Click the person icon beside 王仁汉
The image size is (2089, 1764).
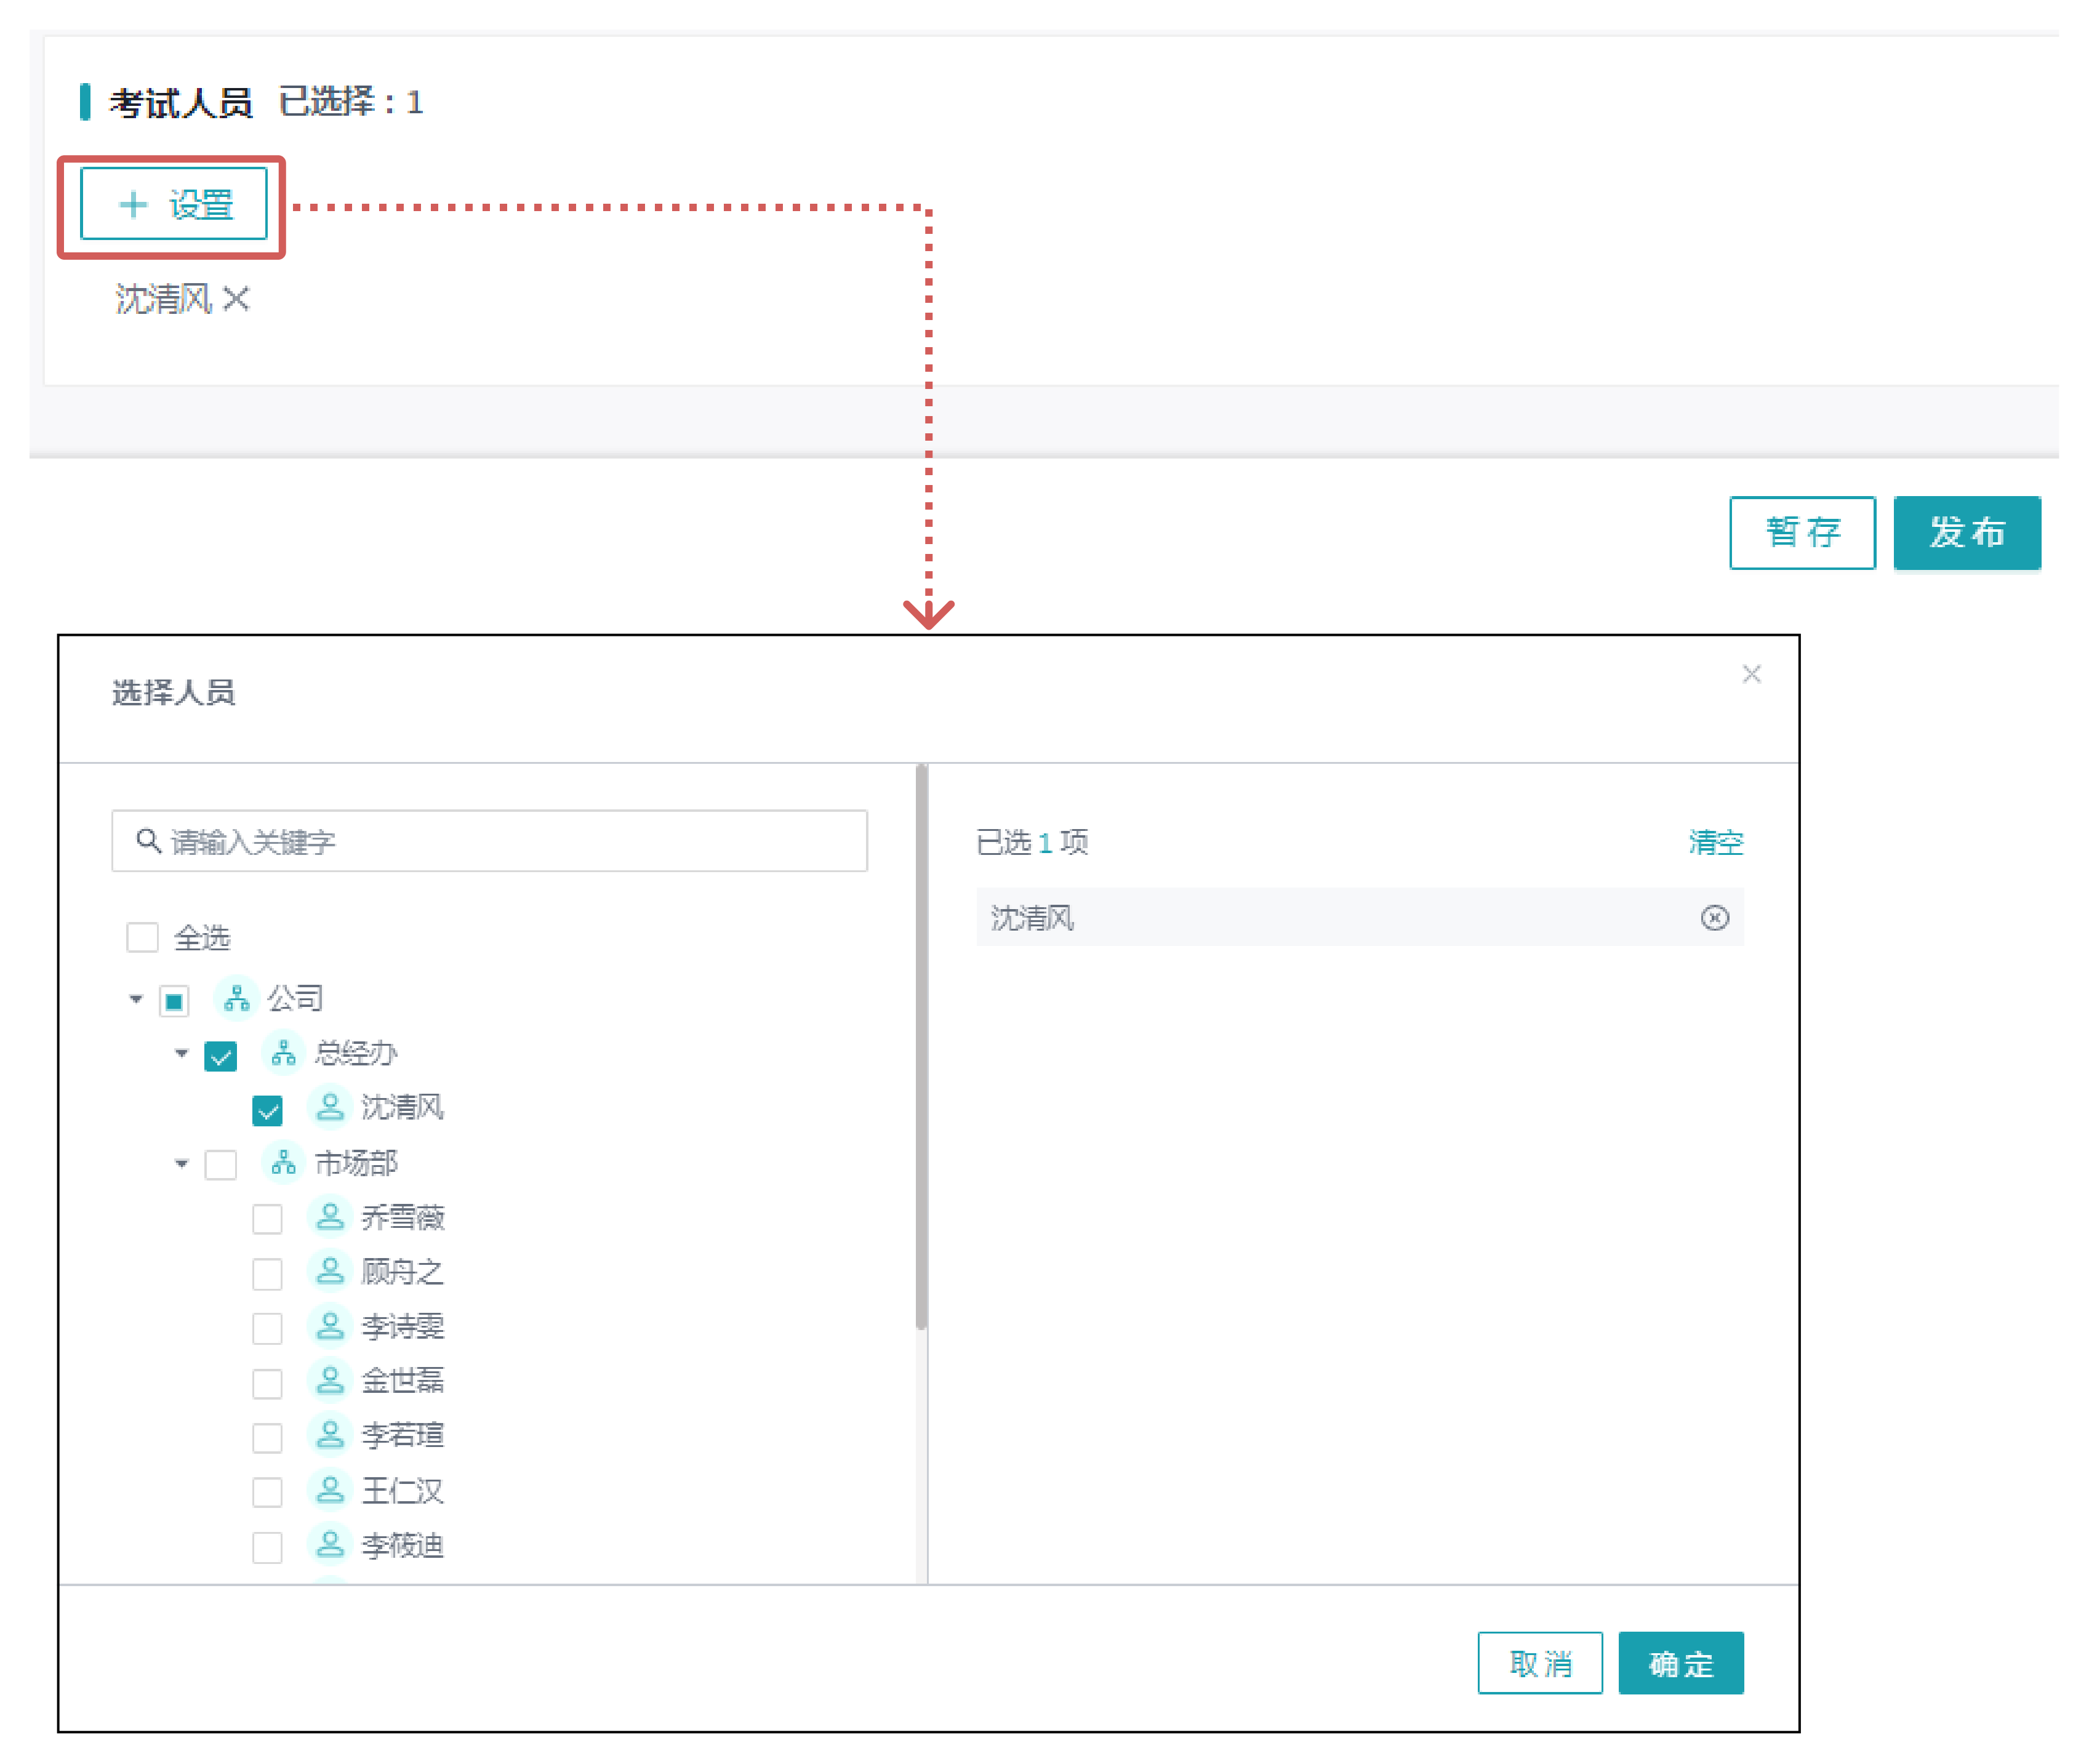click(330, 1490)
